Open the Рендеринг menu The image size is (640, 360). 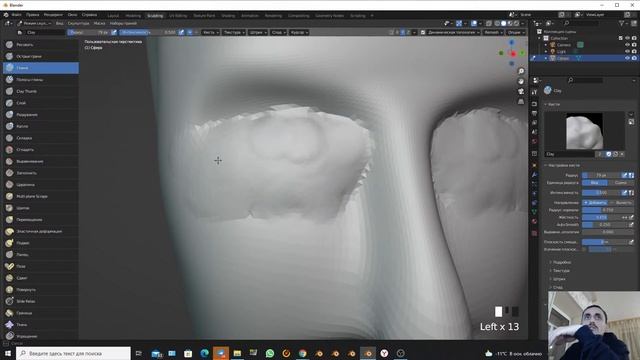point(53,15)
